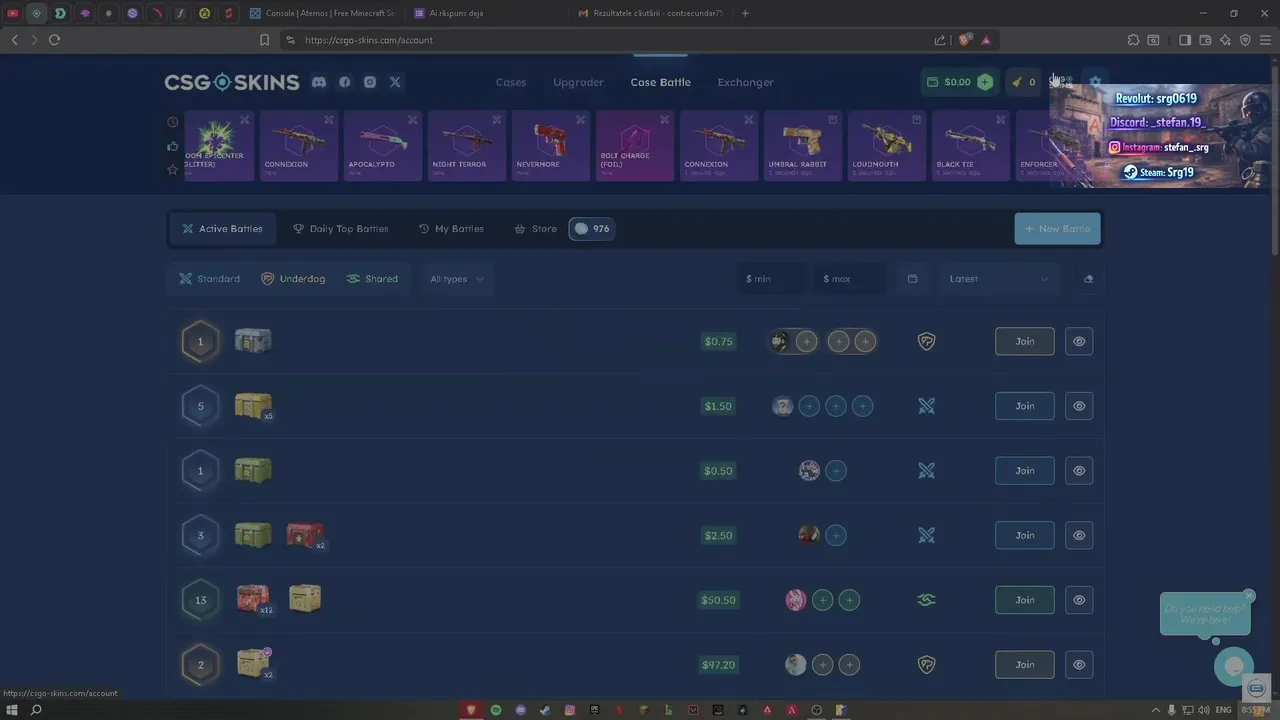1280x720 pixels.
Task: Open Brave Shields icon in address bar
Action: [965, 40]
